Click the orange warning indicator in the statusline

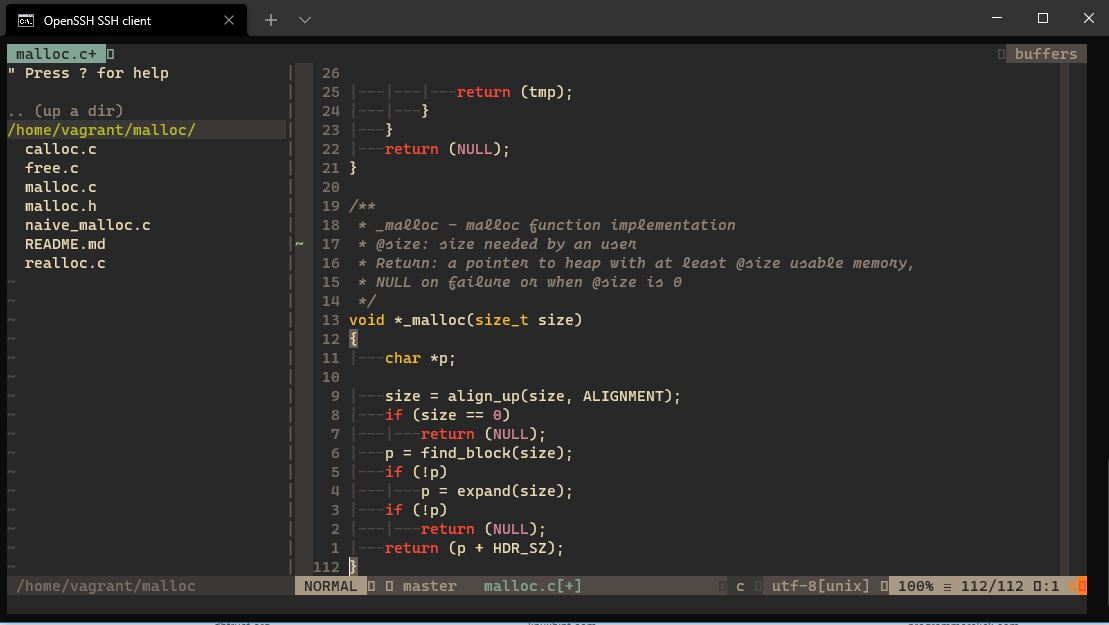click(x=1078, y=586)
